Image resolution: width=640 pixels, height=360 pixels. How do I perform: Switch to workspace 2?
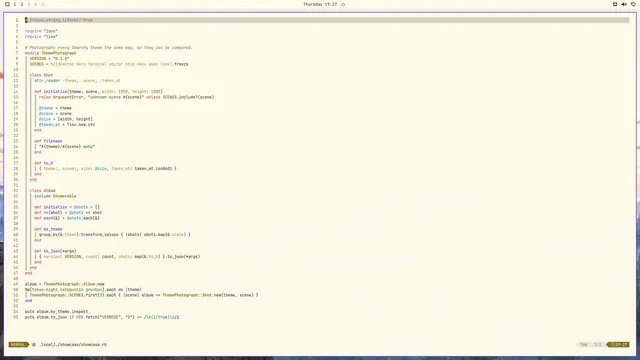pyautogui.click(x=22, y=4)
